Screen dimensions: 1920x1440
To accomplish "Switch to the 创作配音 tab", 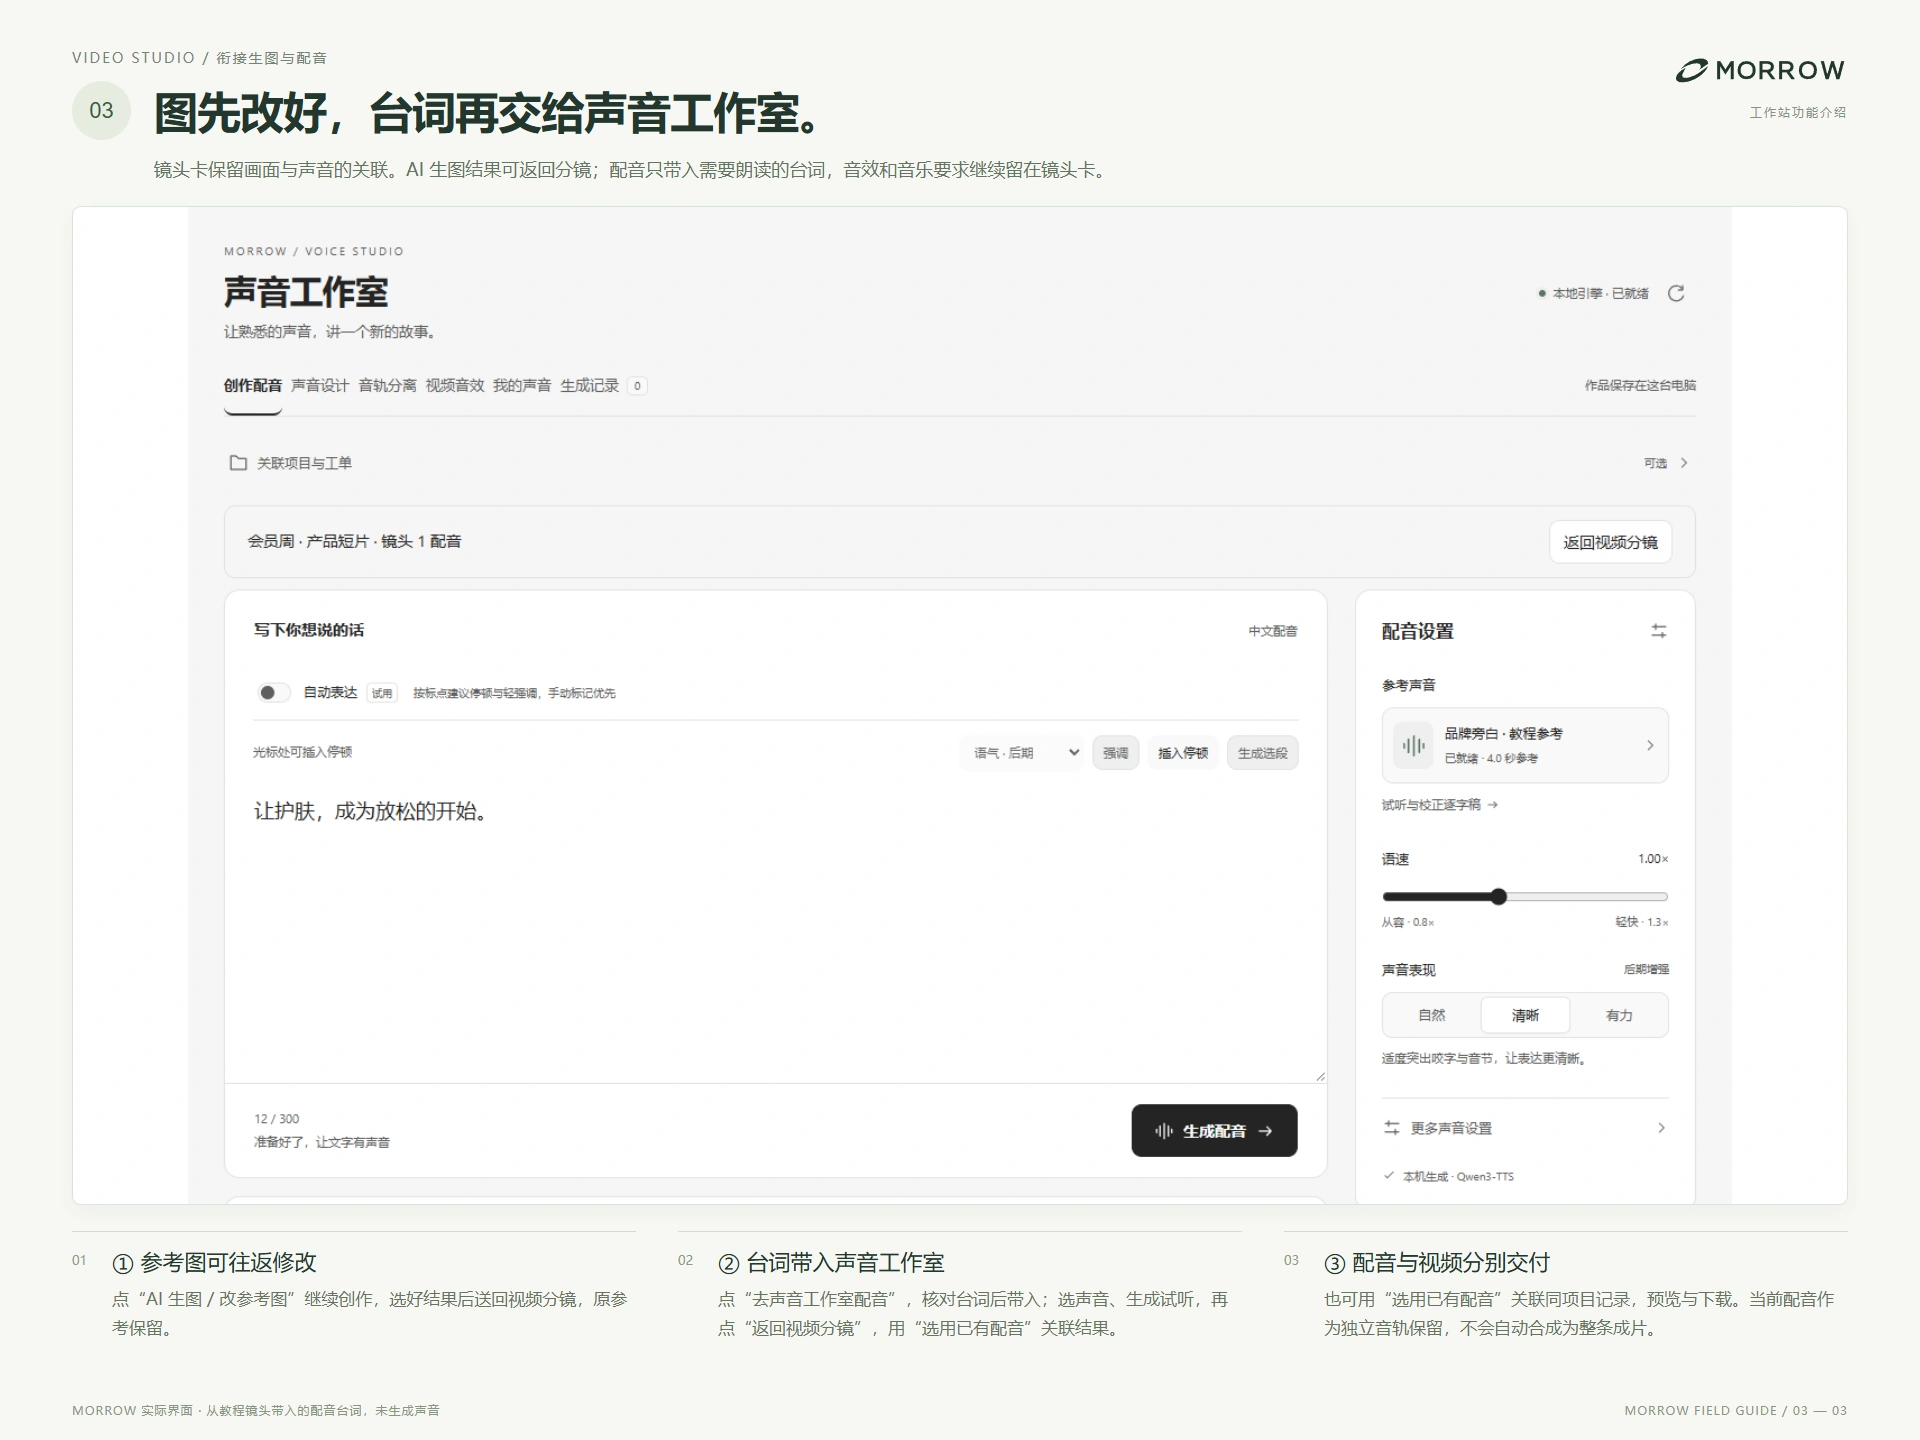I will click(x=253, y=386).
